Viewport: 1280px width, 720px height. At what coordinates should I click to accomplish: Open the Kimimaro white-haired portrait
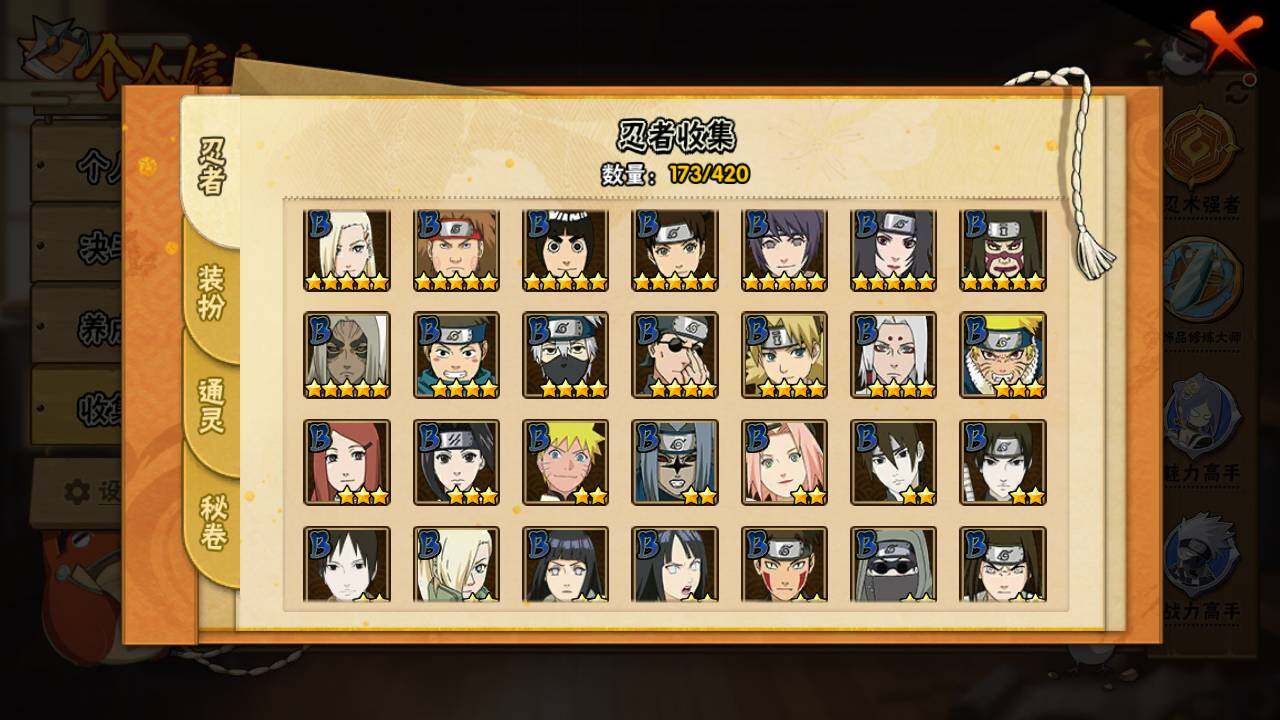point(894,355)
